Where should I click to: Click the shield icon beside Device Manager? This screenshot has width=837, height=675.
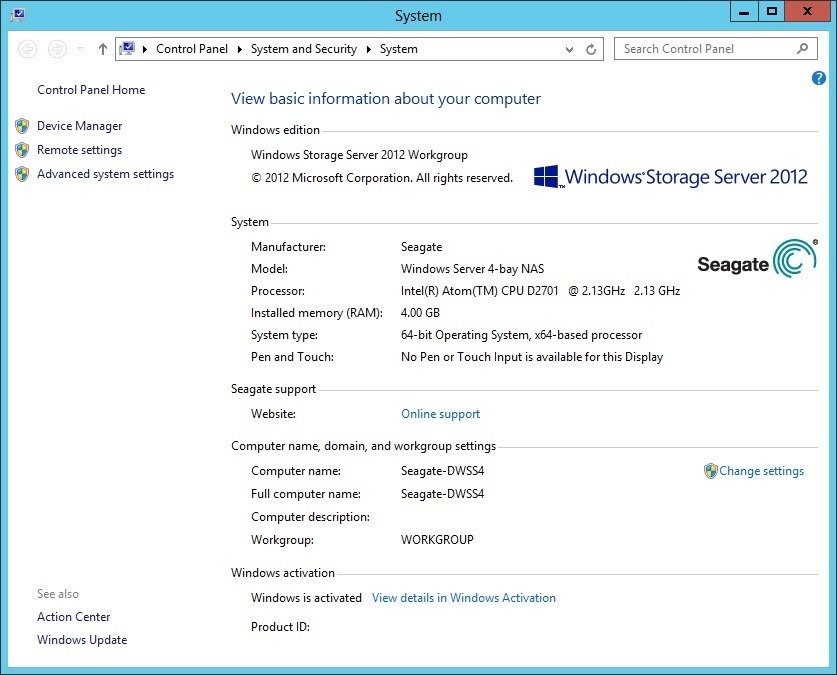[x=22, y=126]
